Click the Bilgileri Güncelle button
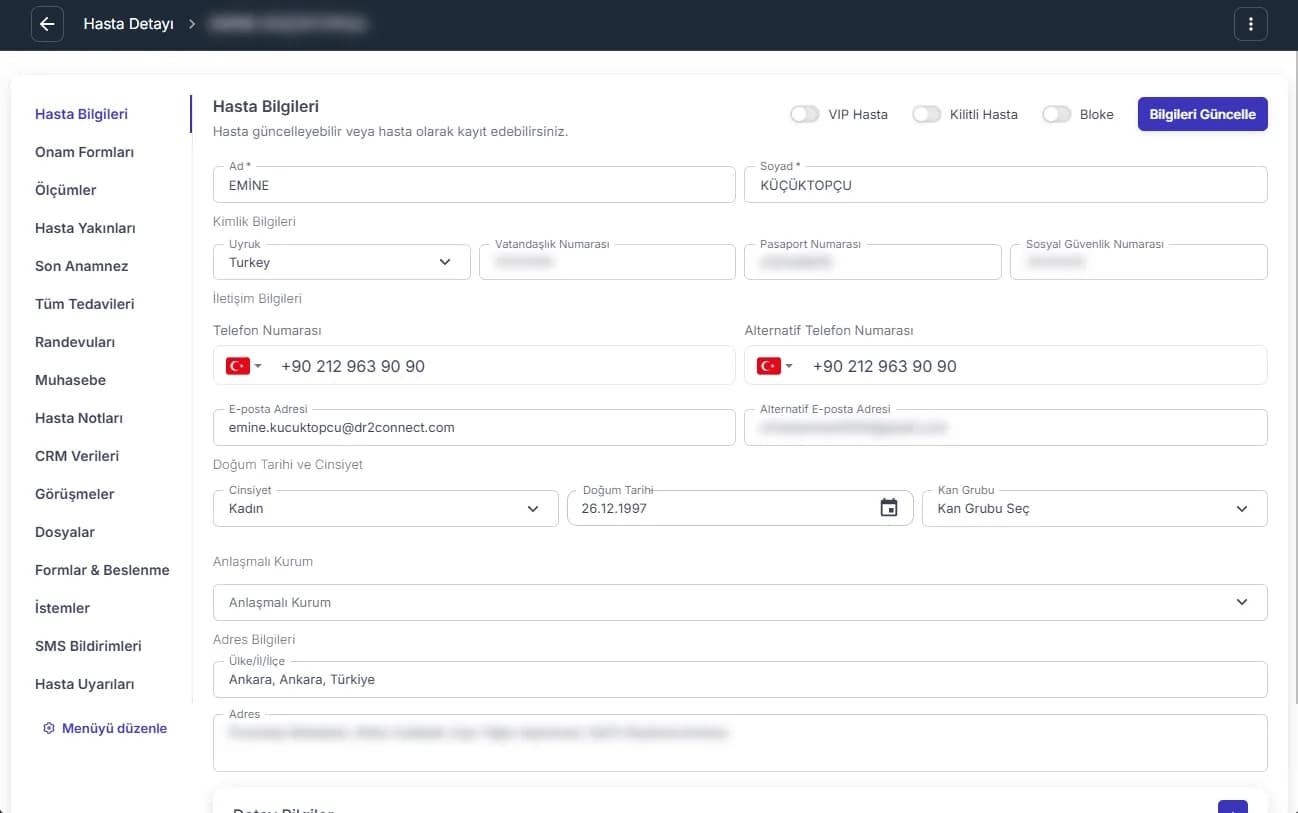Viewport: 1298px width, 813px height. tap(1203, 114)
